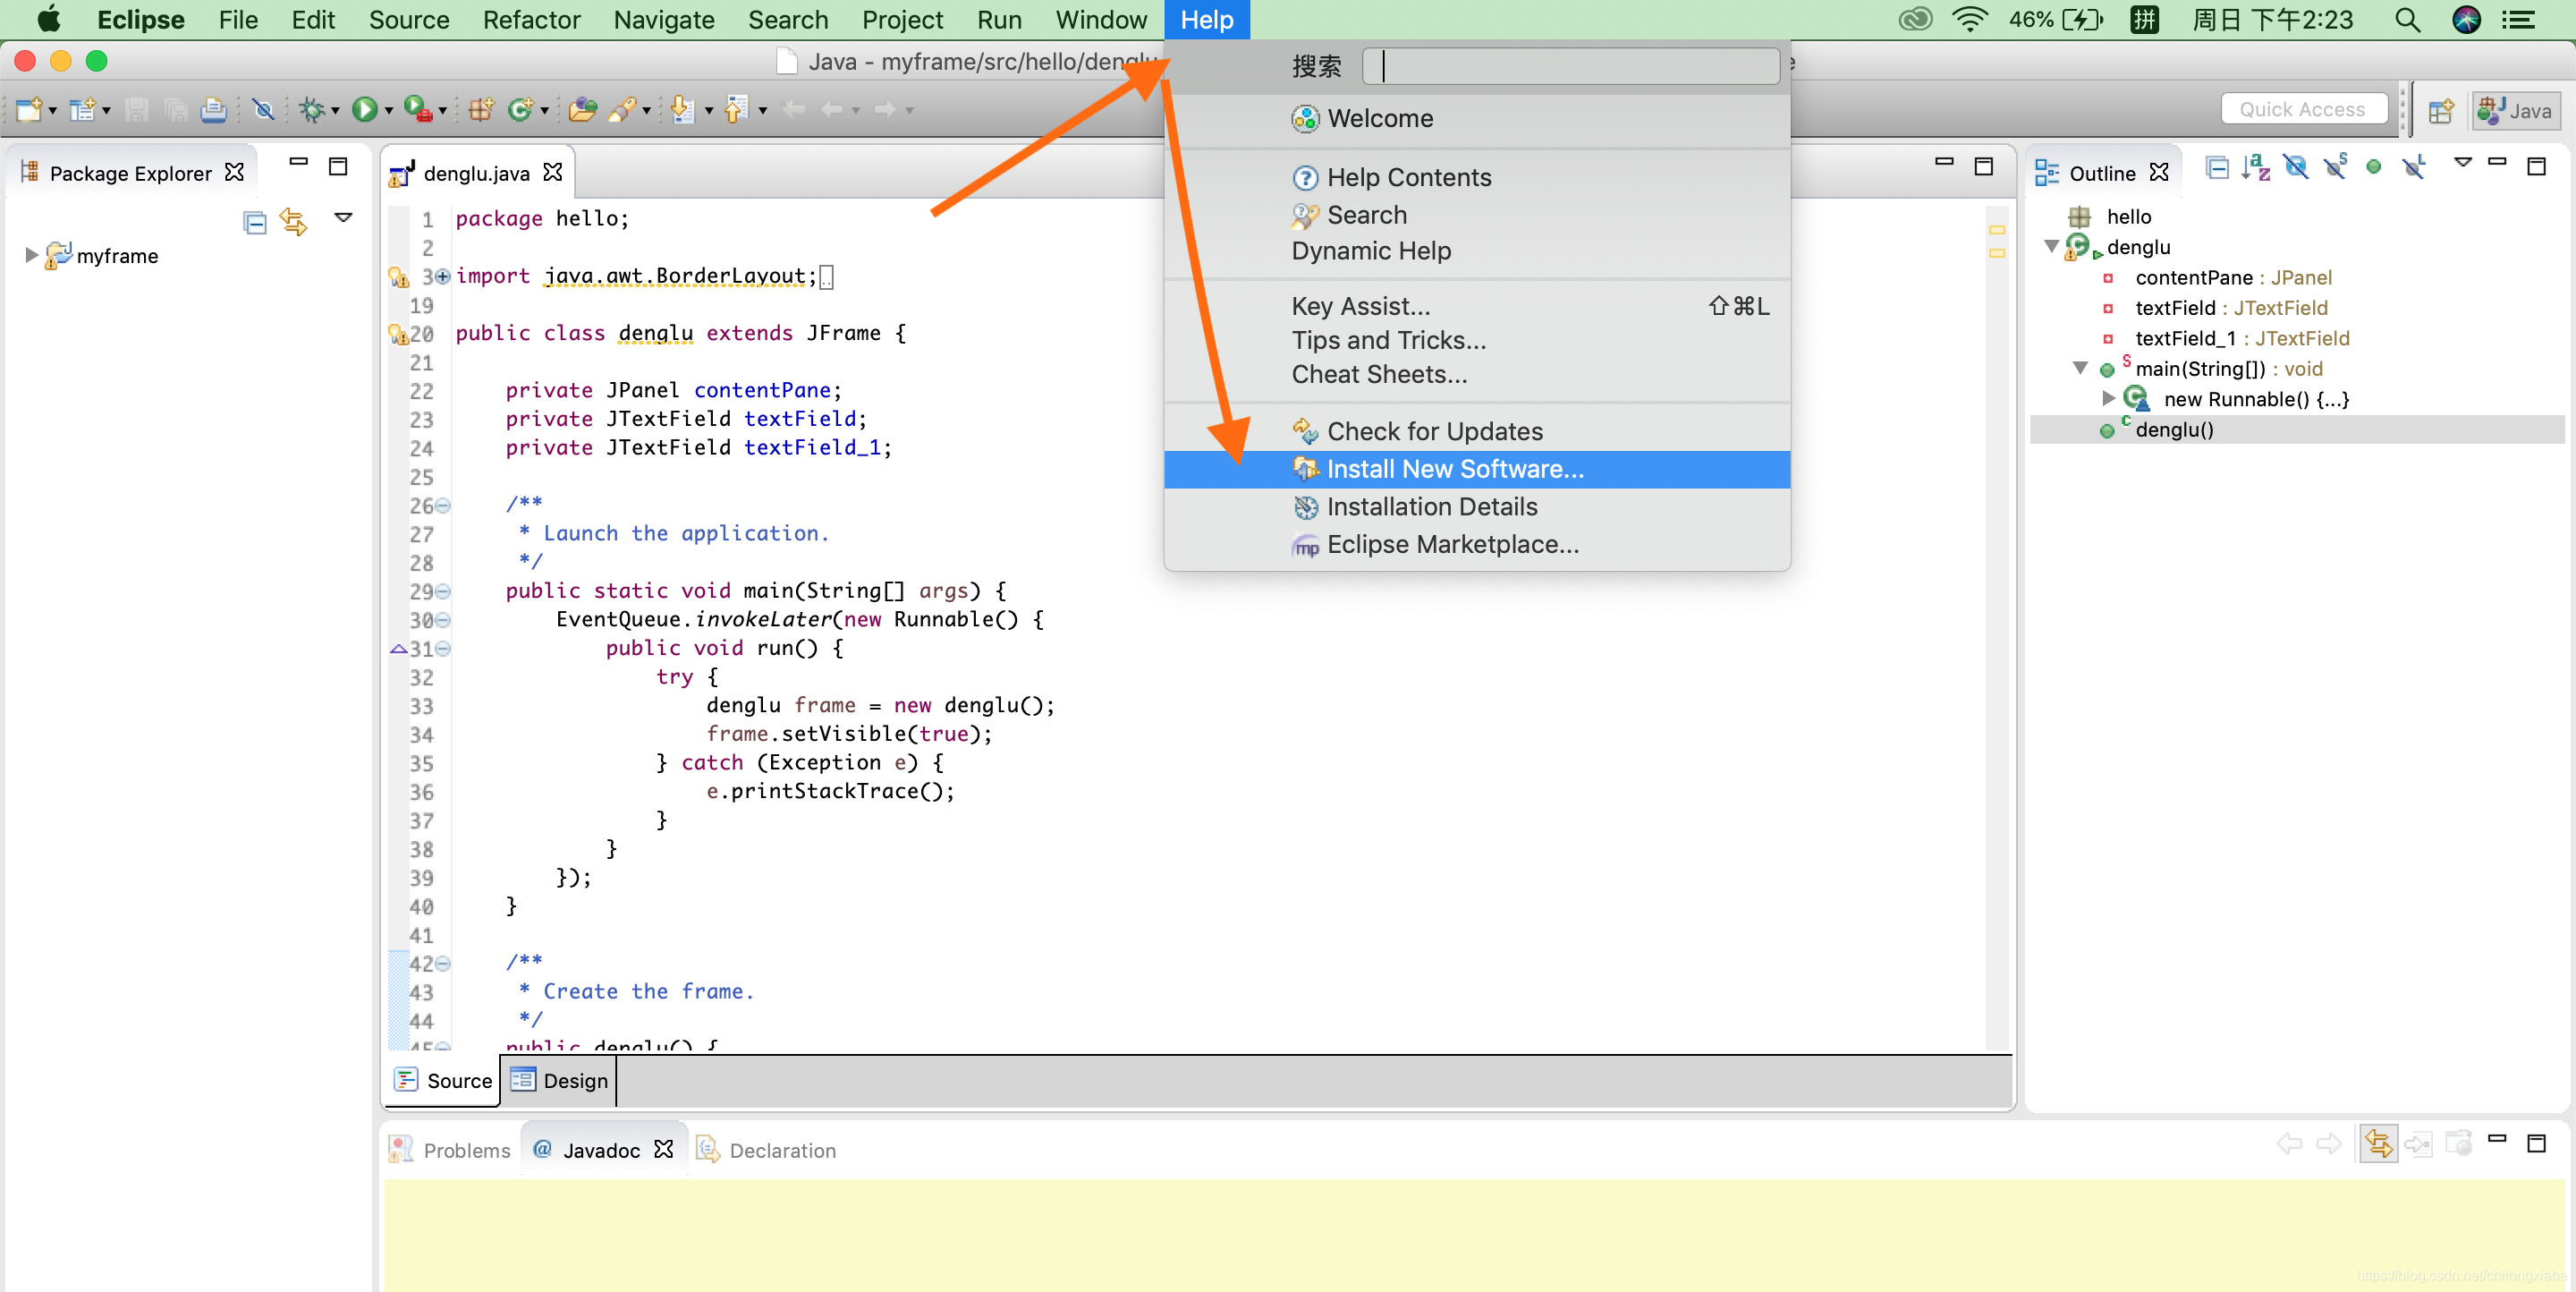Click the Quick Access field
This screenshot has height=1292, width=2576.
(x=2304, y=109)
